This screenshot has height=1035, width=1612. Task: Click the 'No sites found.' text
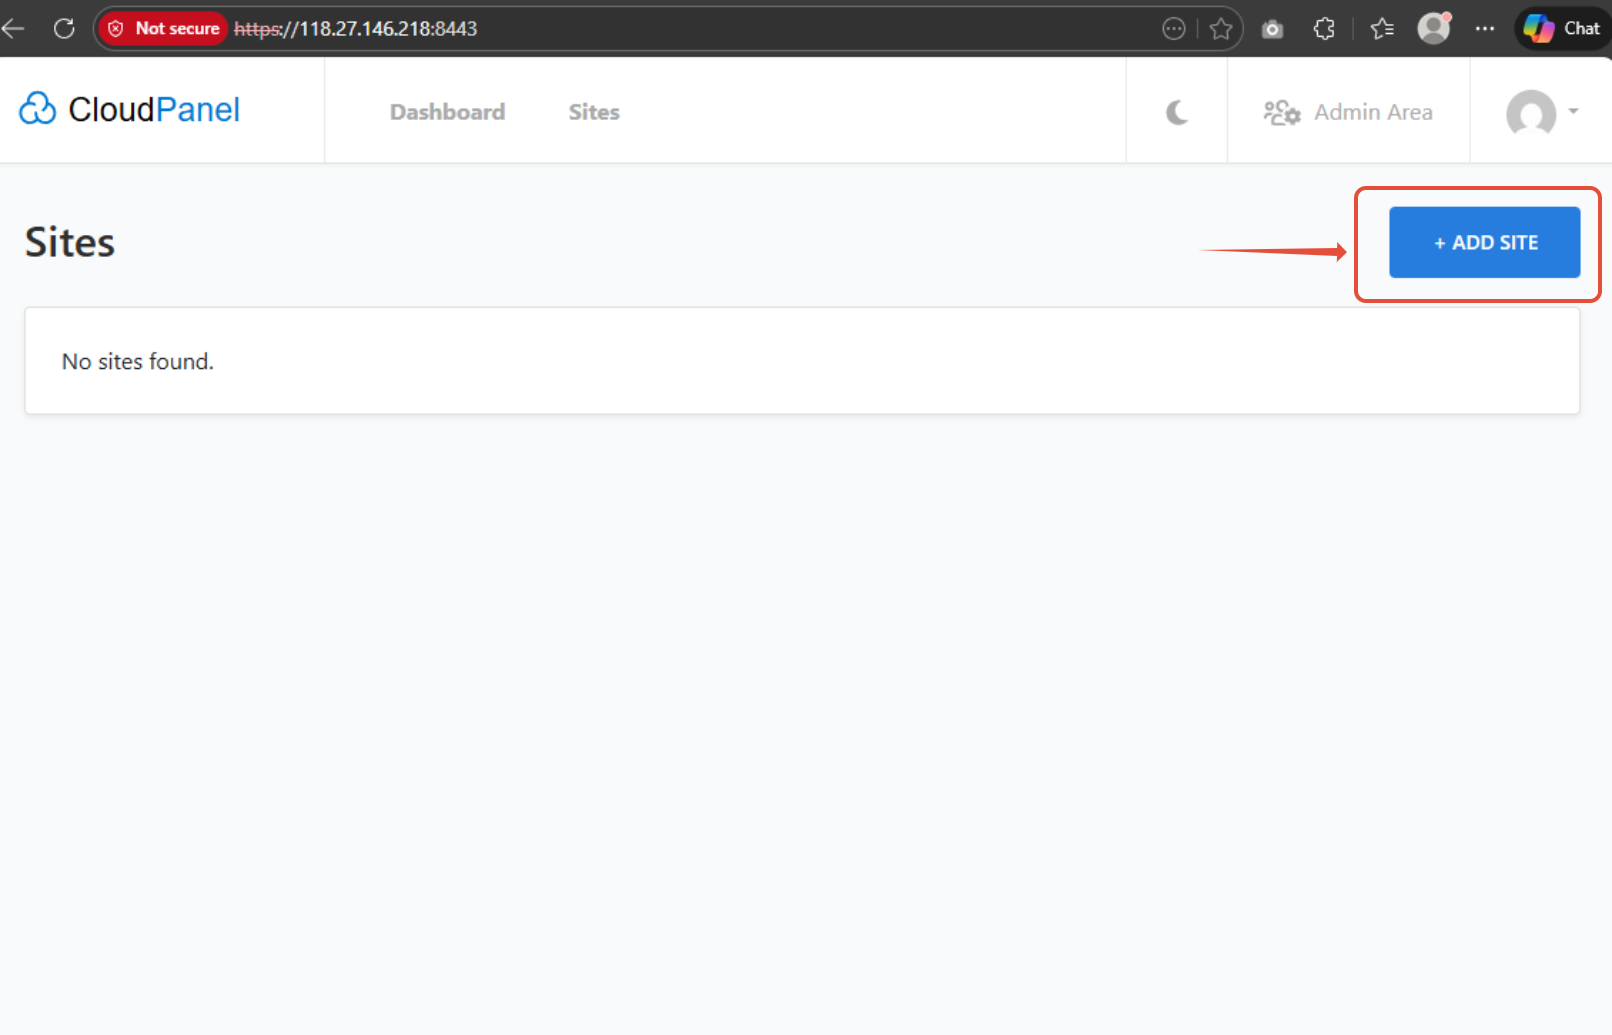point(138,362)
